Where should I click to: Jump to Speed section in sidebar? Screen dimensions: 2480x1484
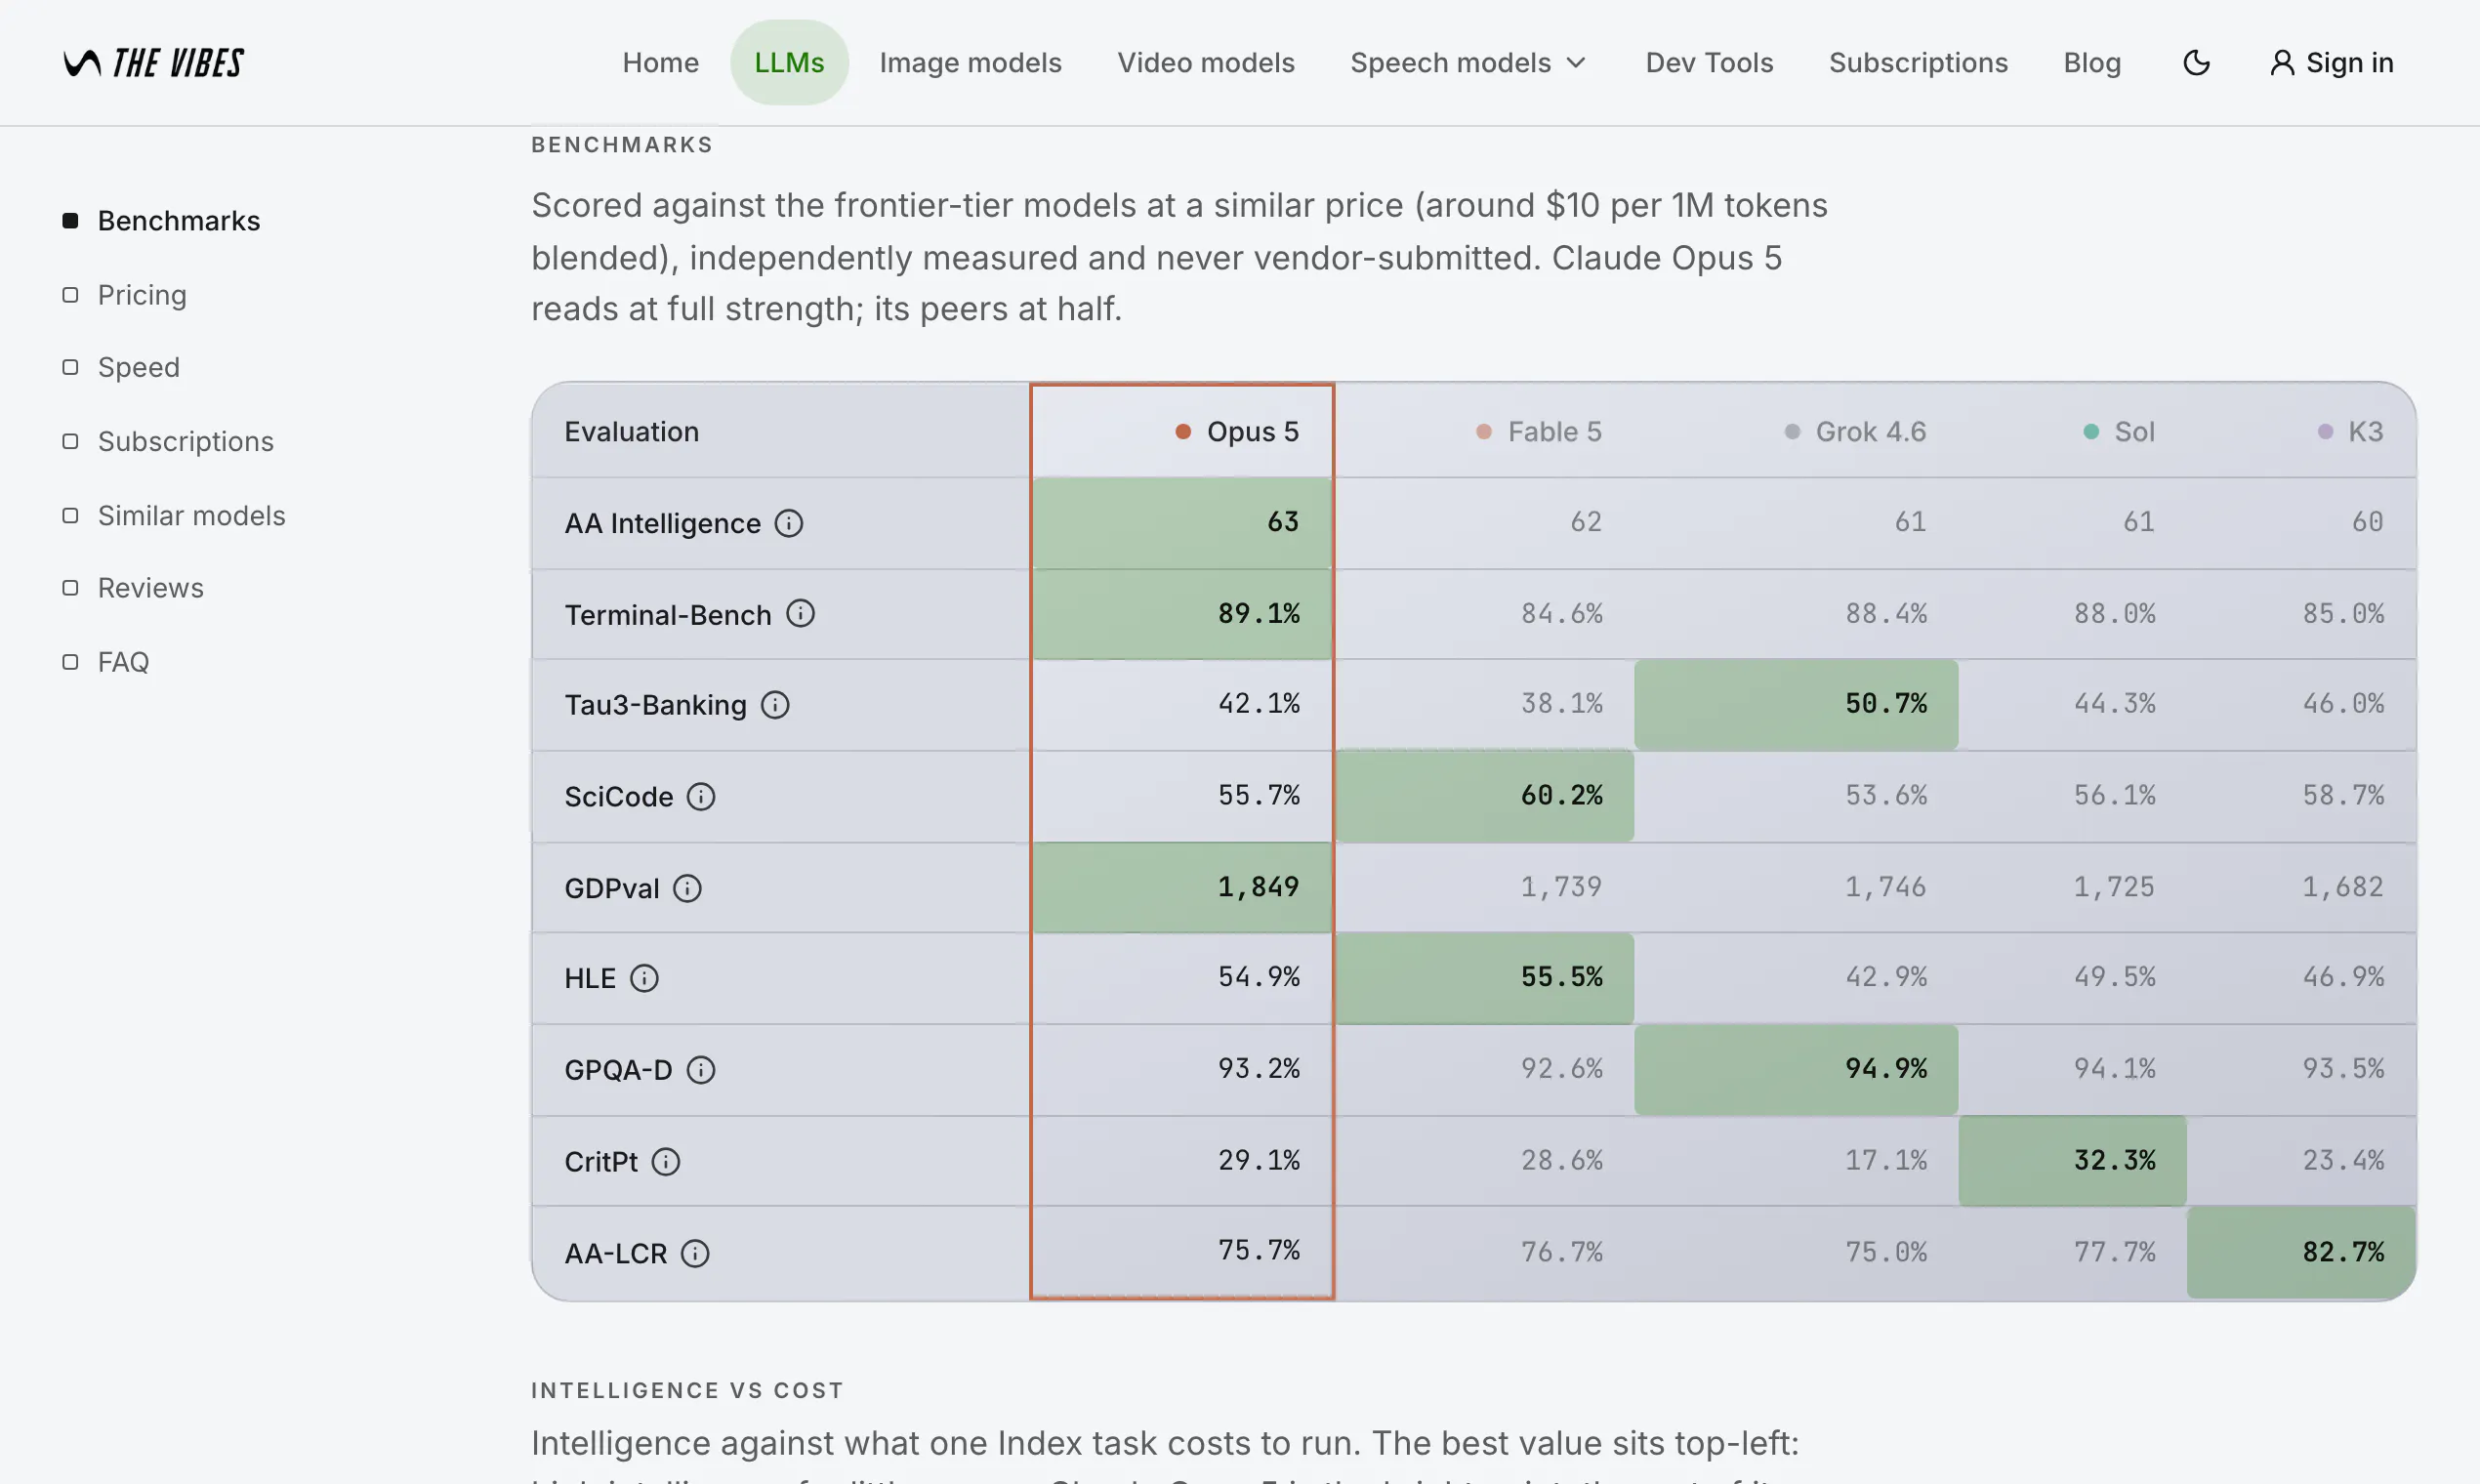(x=139, y=367)
